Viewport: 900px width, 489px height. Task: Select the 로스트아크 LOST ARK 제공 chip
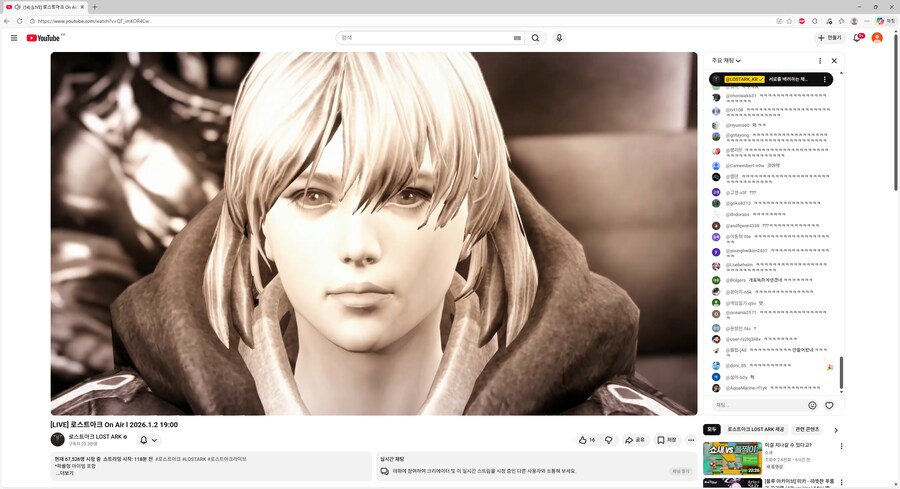point(756,429)
